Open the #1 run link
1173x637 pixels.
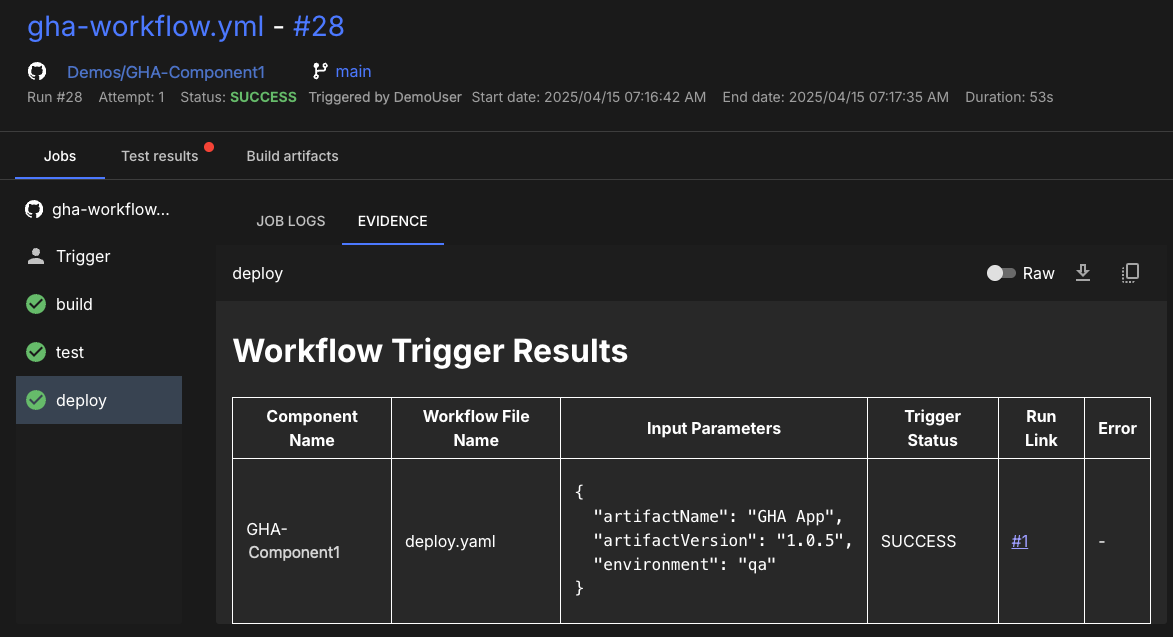coord(1020,541)
